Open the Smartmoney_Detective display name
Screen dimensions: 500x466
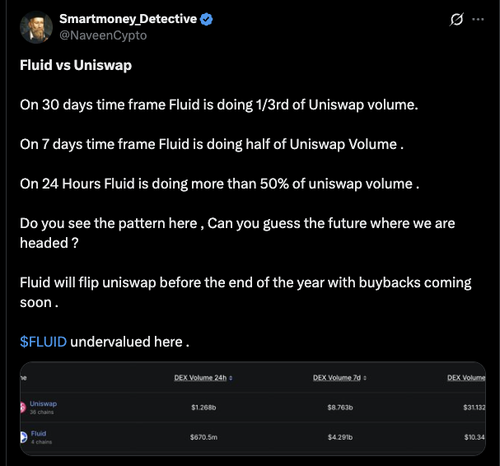[128, 19]
